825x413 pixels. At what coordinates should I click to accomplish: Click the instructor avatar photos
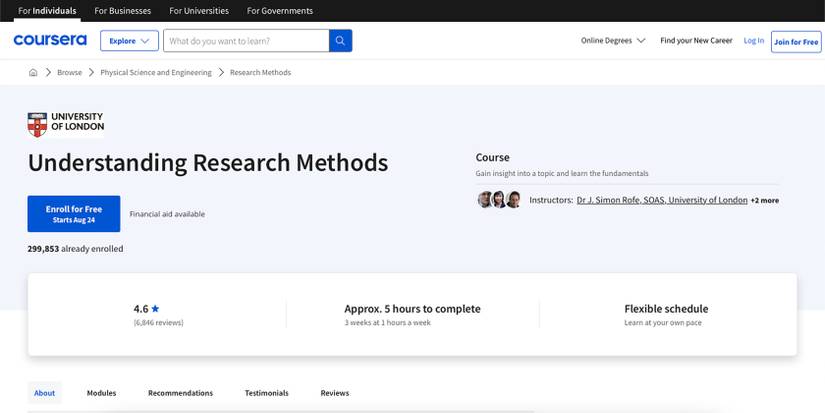coord(499,200)
